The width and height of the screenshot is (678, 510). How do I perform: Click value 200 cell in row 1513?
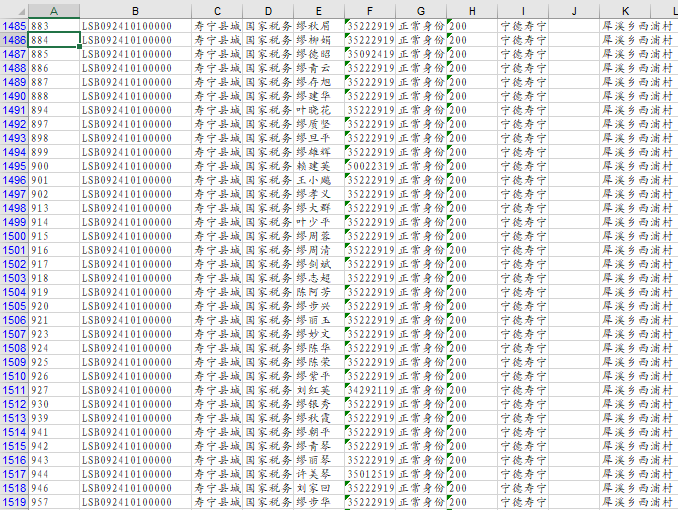472,418
